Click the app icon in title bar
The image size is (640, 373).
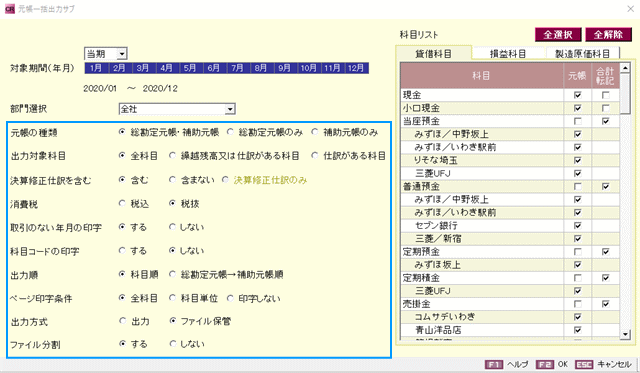point(9,9)
